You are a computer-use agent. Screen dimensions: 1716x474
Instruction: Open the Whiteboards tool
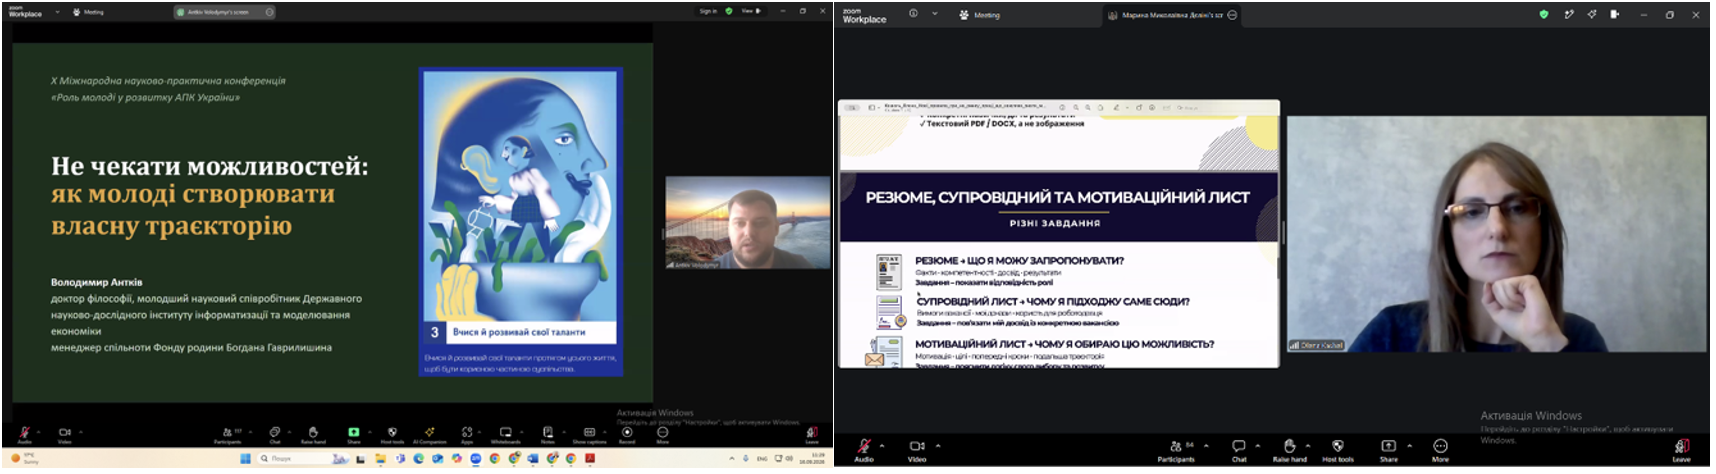505,435
